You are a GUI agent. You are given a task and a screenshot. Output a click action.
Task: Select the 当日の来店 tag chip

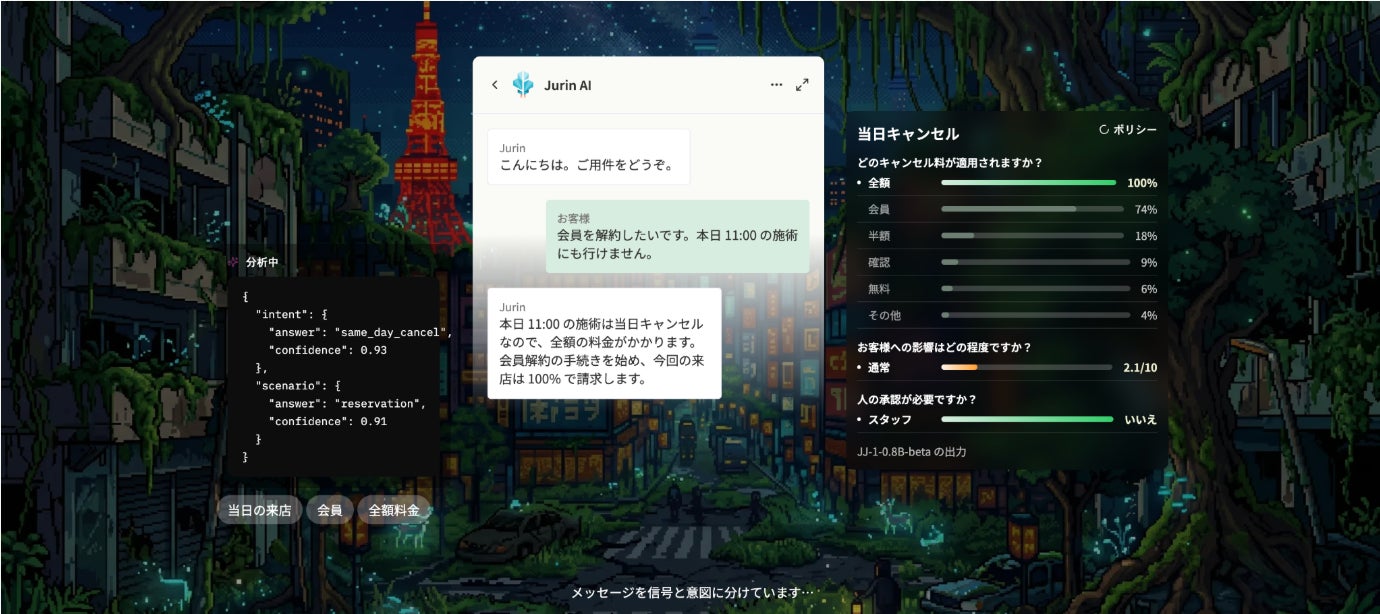(259, 510)
